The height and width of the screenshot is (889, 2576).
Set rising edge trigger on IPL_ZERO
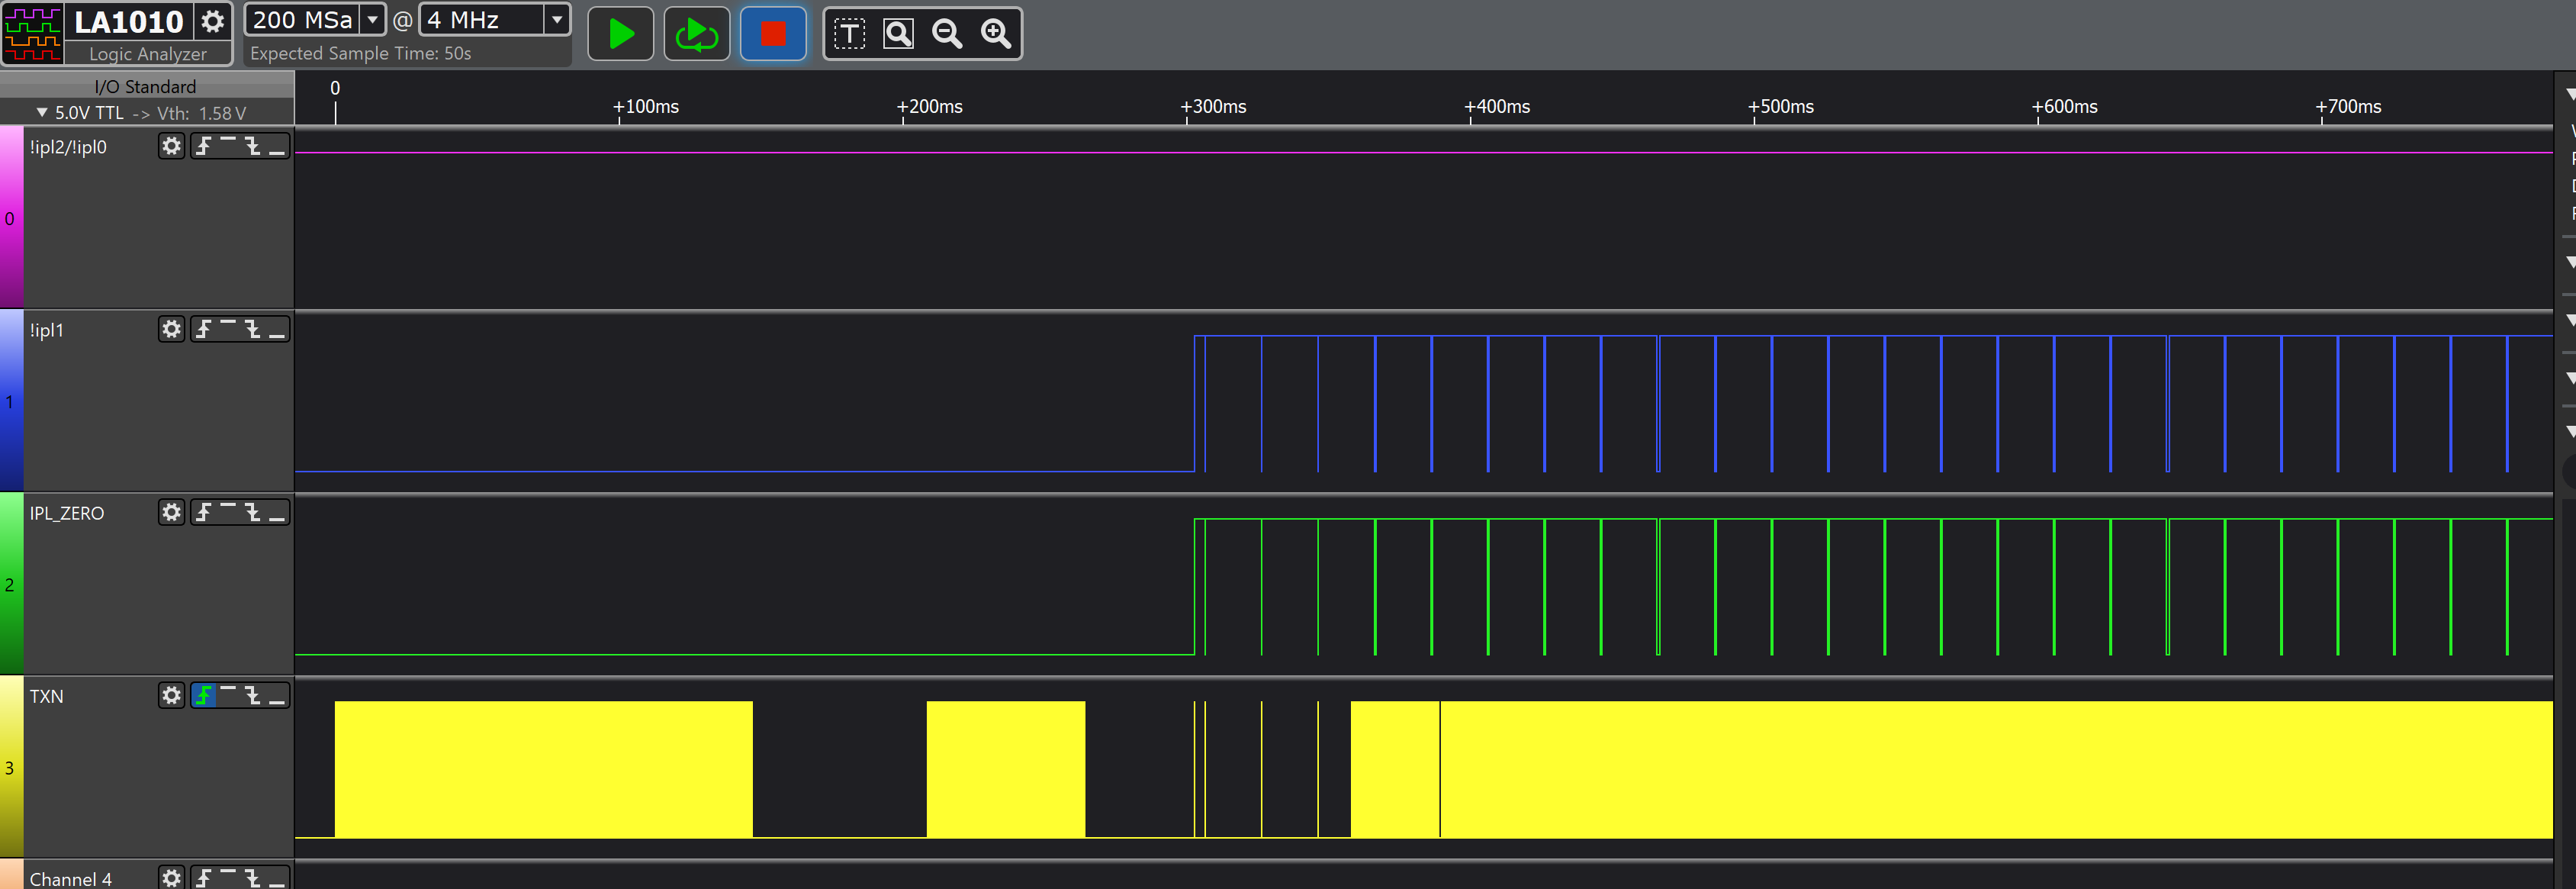coord(204,512)
